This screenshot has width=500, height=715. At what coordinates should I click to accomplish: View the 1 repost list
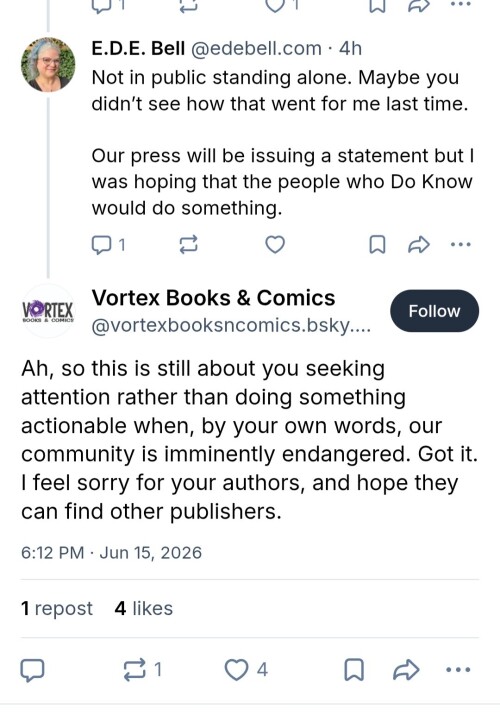point(57,608)
